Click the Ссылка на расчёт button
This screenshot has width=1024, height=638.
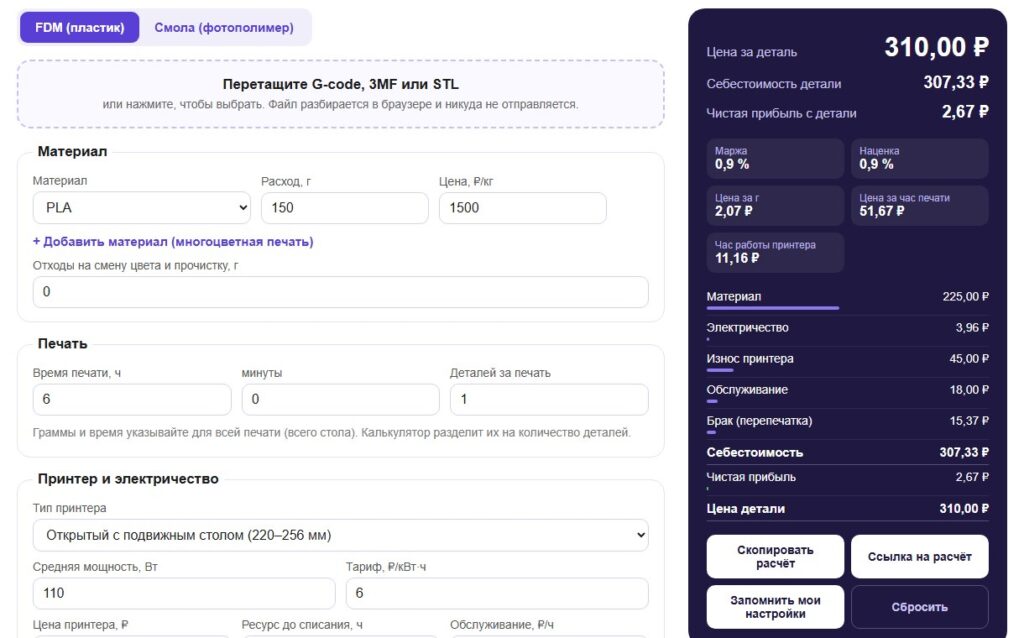(x=920, y=556)
